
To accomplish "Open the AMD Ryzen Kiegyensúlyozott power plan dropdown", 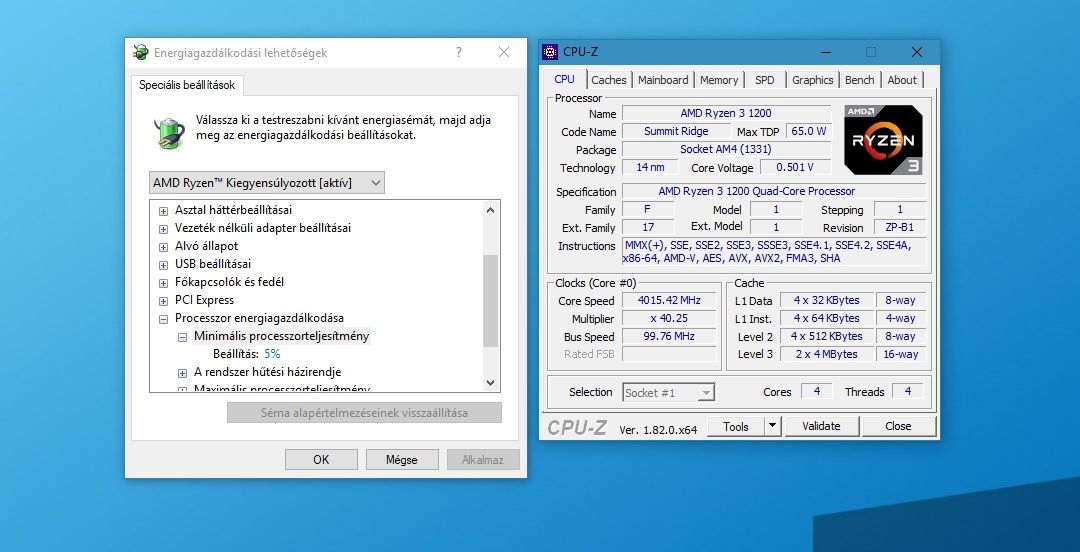I will coord(267,183).
